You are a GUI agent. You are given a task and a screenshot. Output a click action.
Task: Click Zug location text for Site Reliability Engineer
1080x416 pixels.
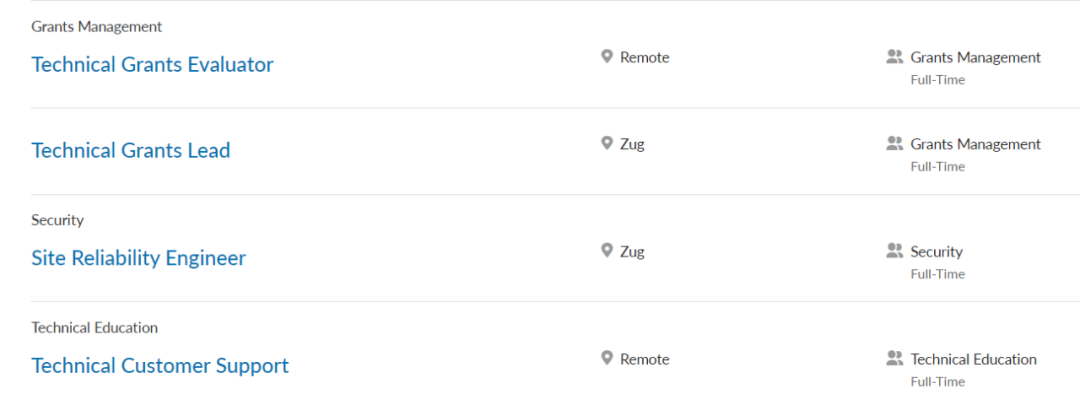pyautogui.click(x=632, y=251)
